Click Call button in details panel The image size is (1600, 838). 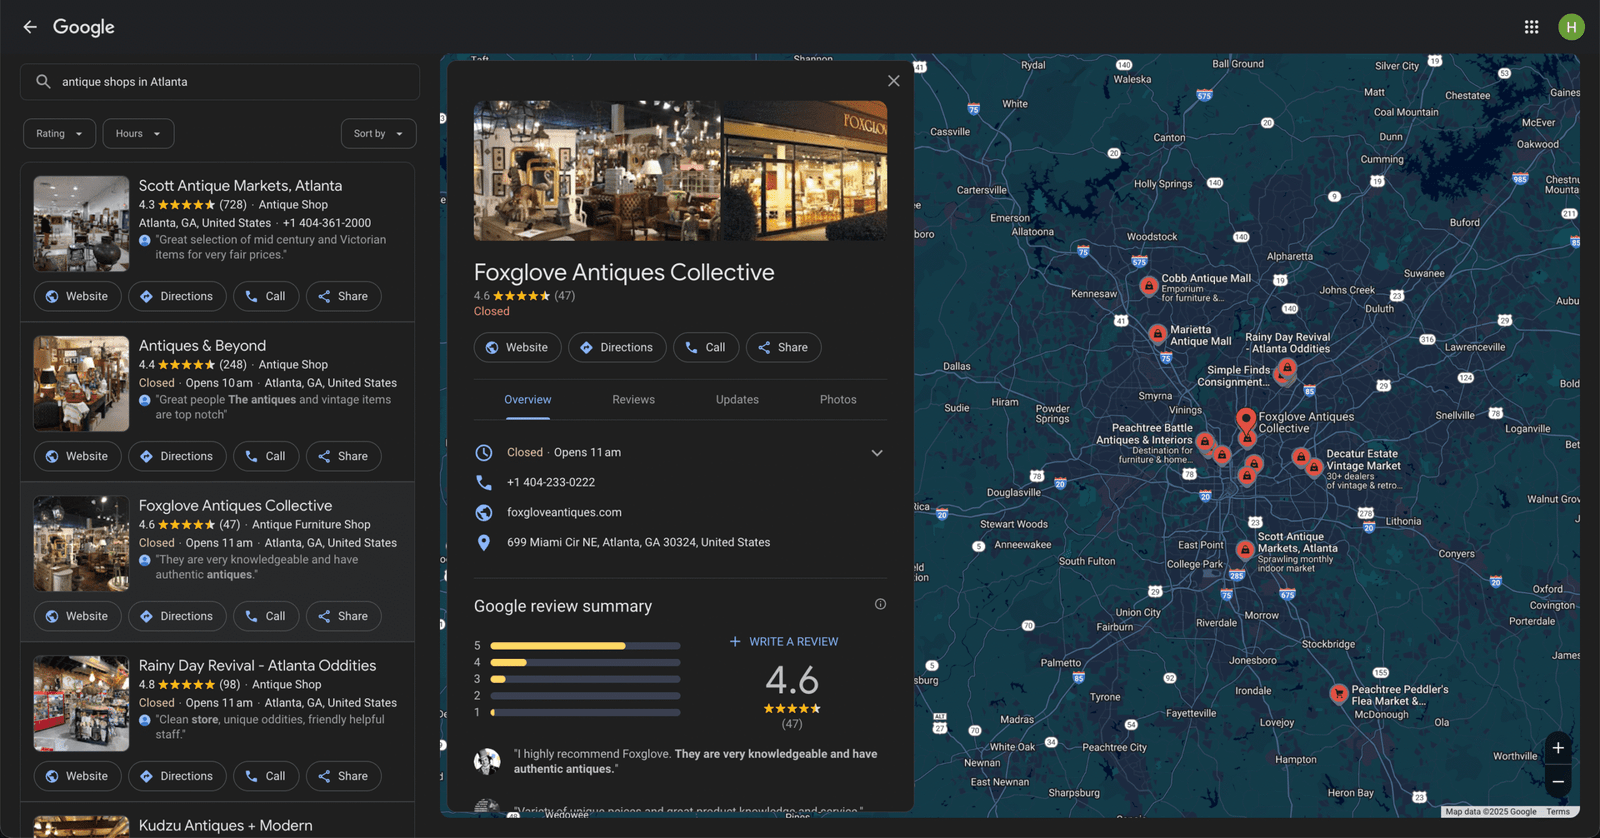[706, 347]
